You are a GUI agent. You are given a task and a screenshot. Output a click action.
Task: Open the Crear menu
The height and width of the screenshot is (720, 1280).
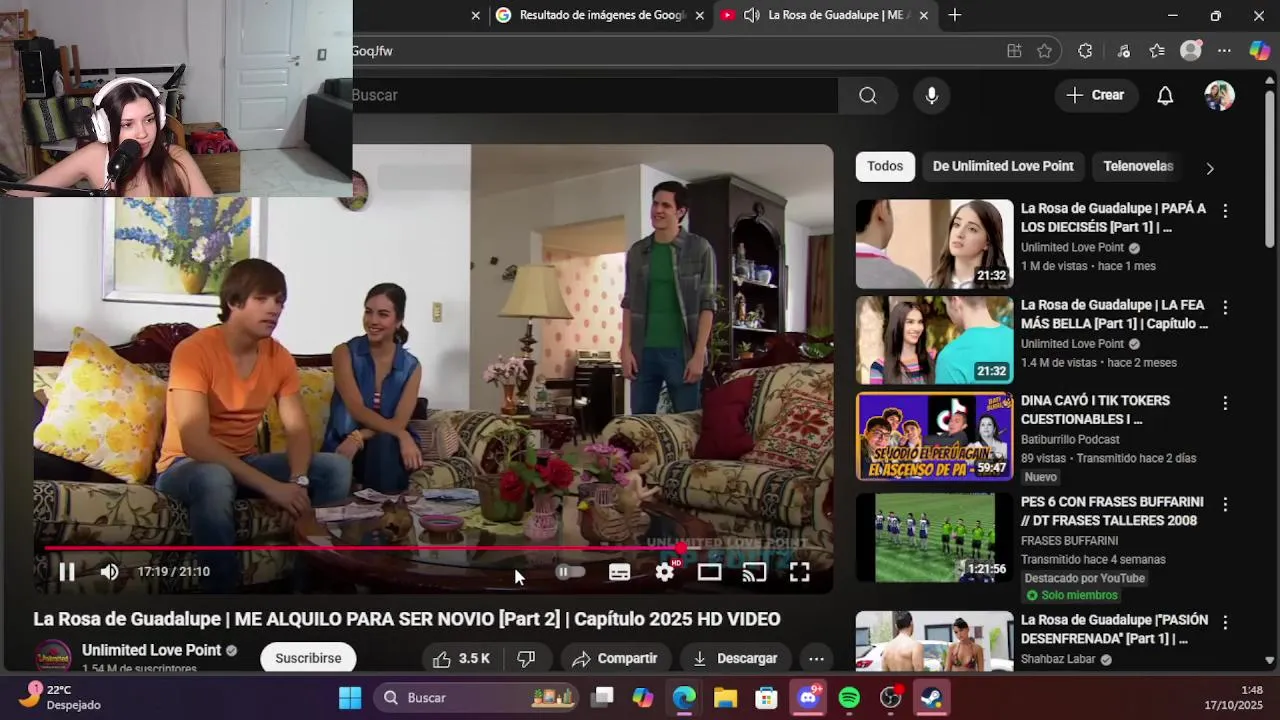pyautogui.click(x=1095, y=95)
